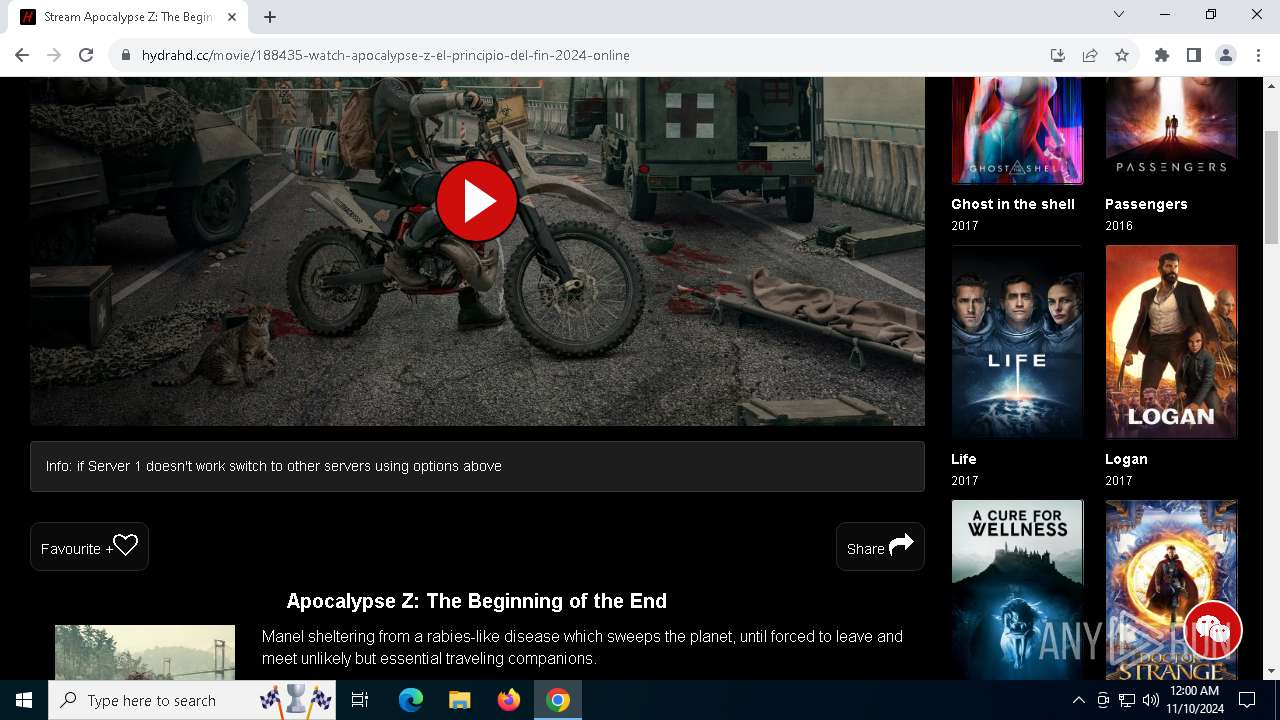
Task: Click the Chrome taskbar icon
Action: pos(558,700)
